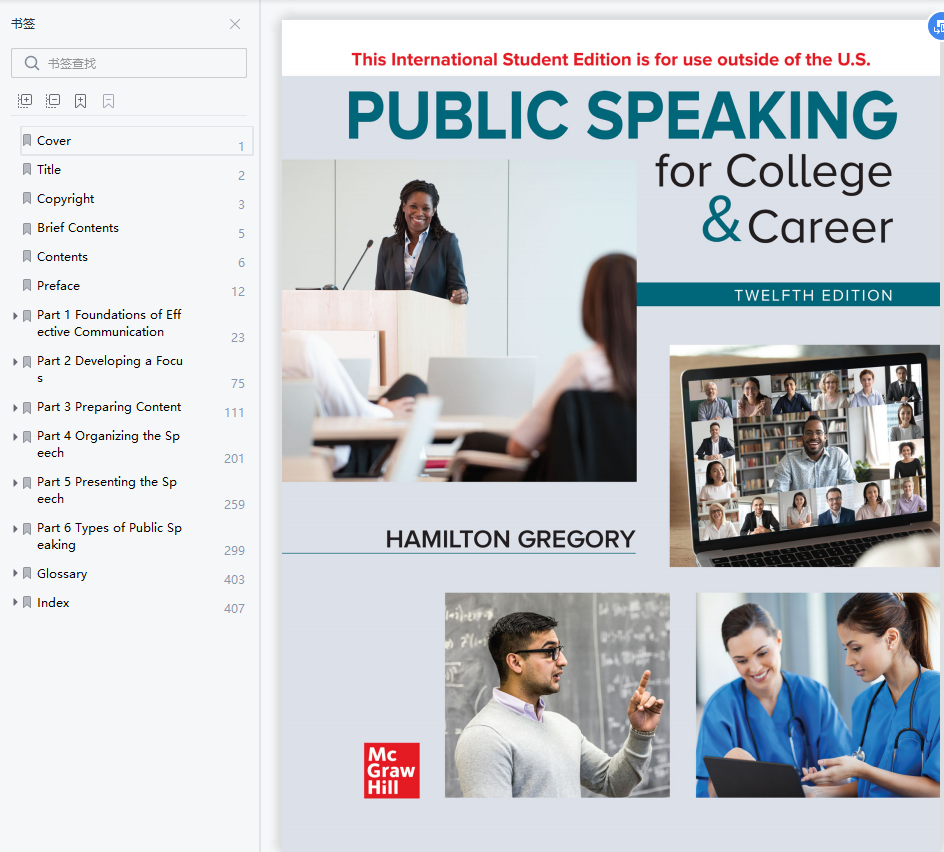Click the blue floating assistant button
The height and width of the screenshot is (852, 944).
[936, 27]
